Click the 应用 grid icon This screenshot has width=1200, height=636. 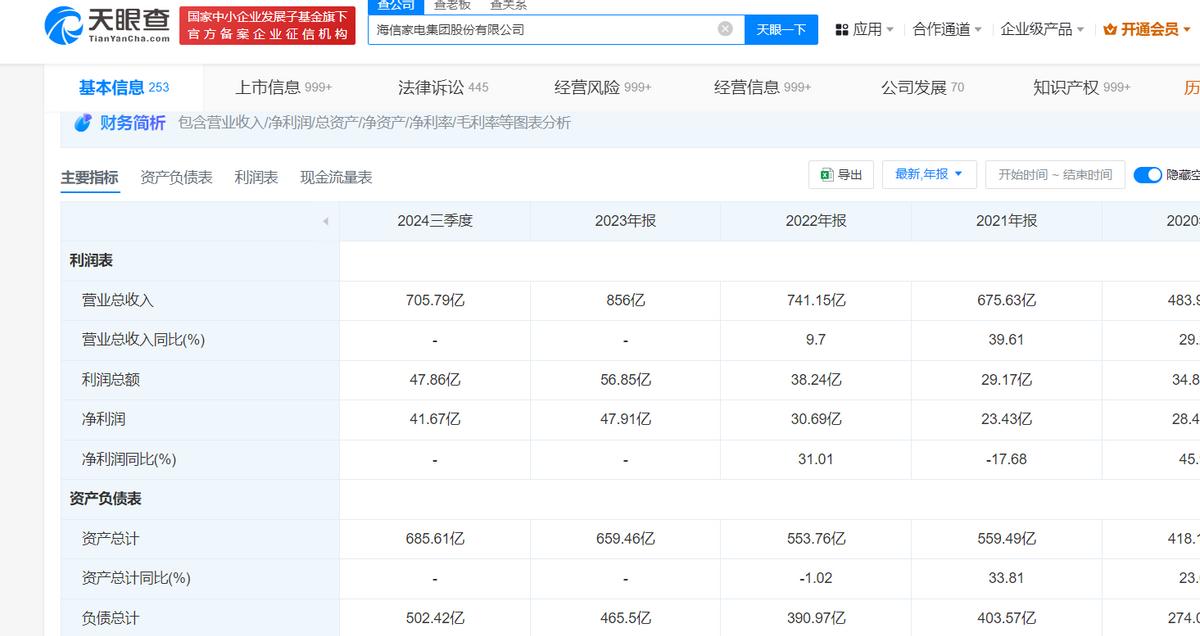pos(841,30)
